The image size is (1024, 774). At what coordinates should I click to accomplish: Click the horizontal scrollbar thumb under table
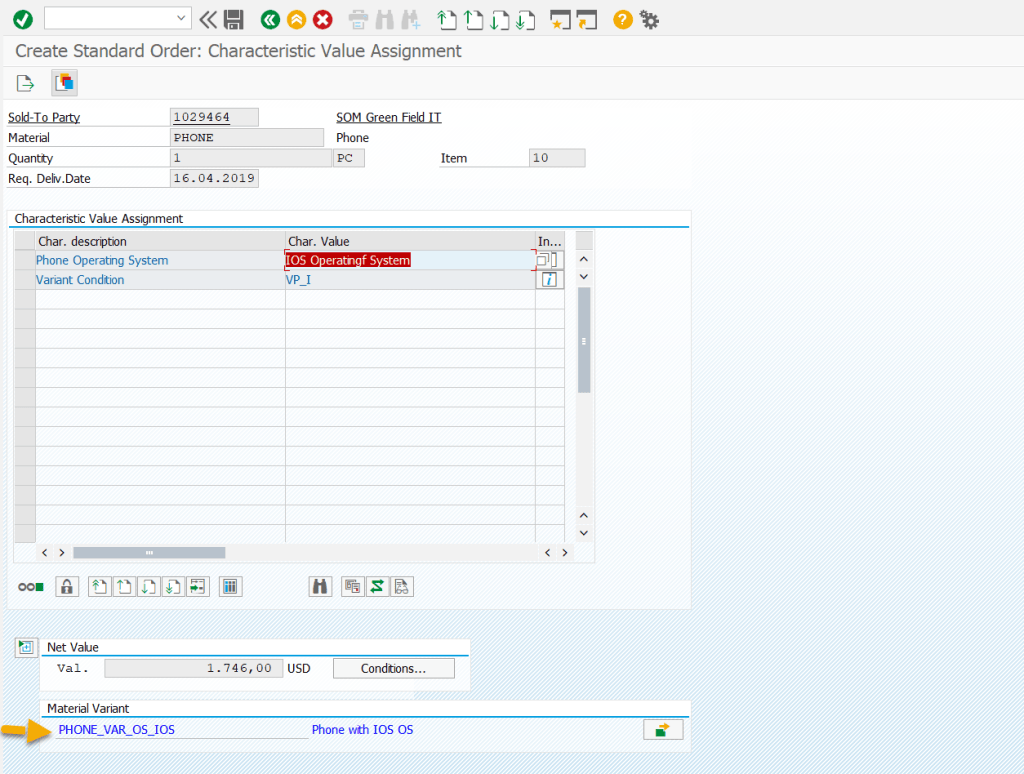(x=149, y=553)
